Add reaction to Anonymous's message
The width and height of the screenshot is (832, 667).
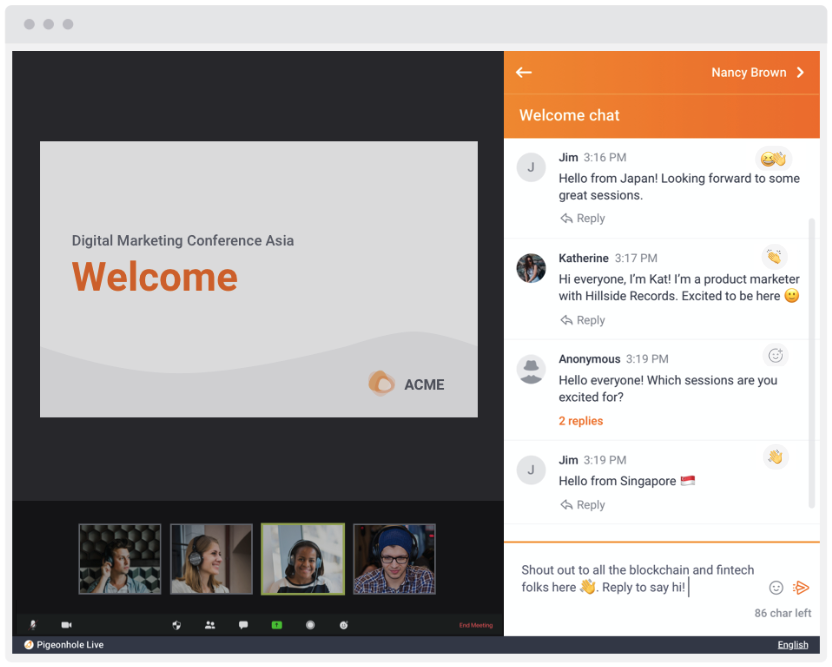tap(776, 355)
